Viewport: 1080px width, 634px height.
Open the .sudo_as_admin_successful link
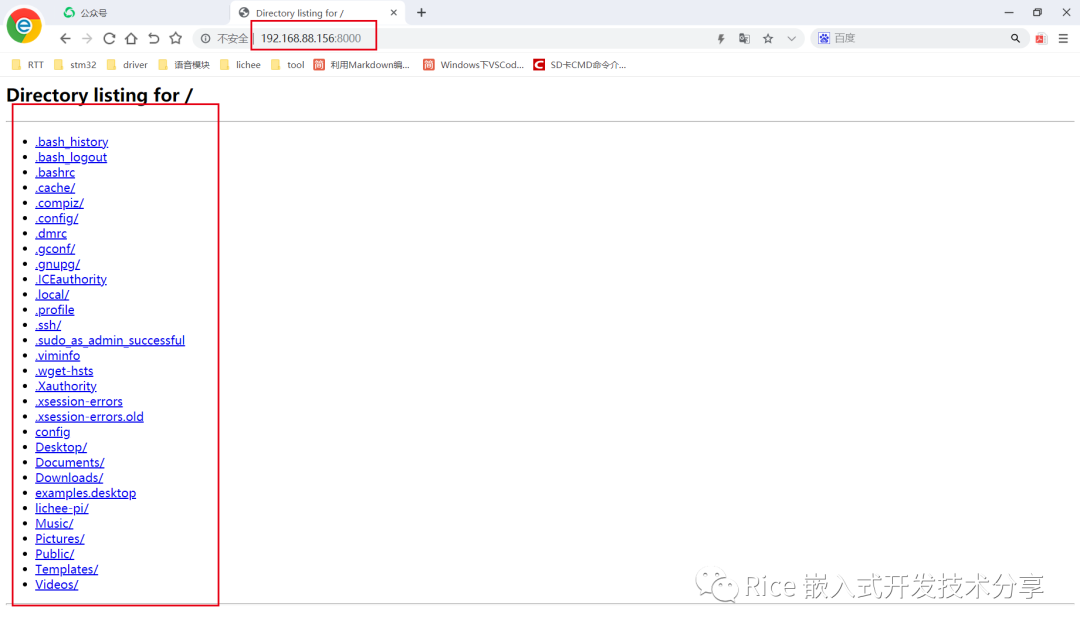click(110, 340)
